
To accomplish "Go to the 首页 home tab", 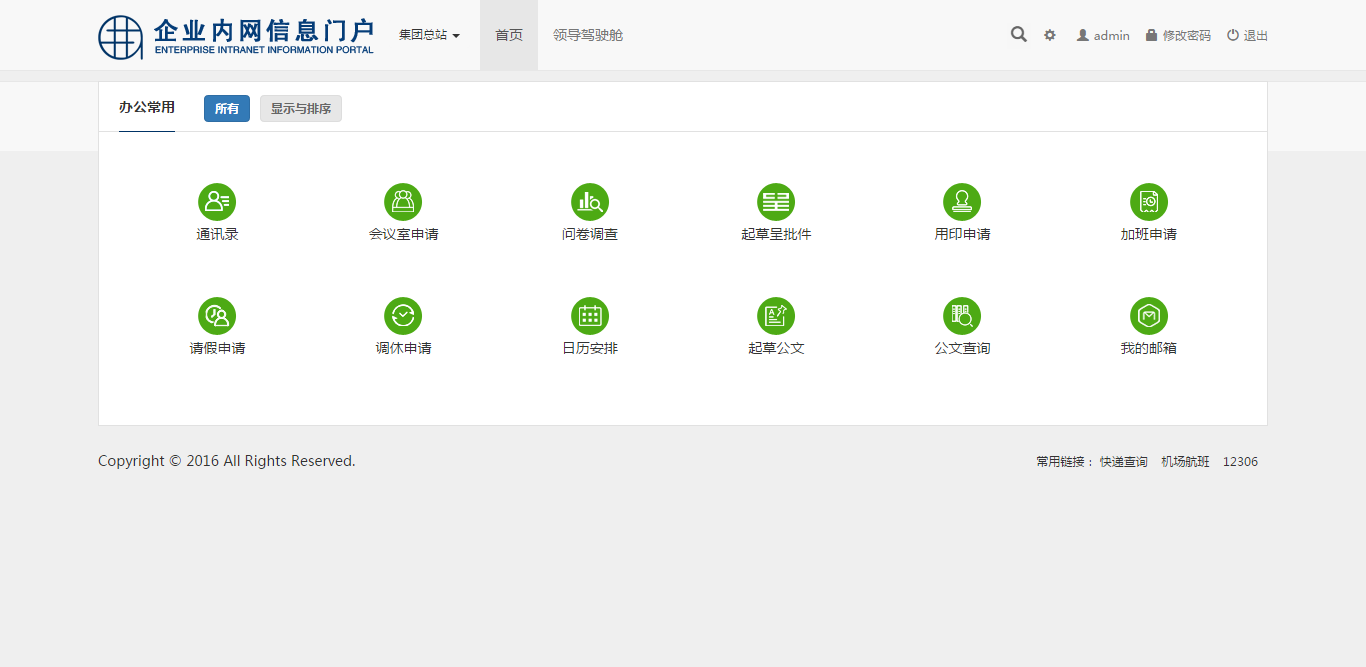I will pyautogui.click(x=509, y=35).
